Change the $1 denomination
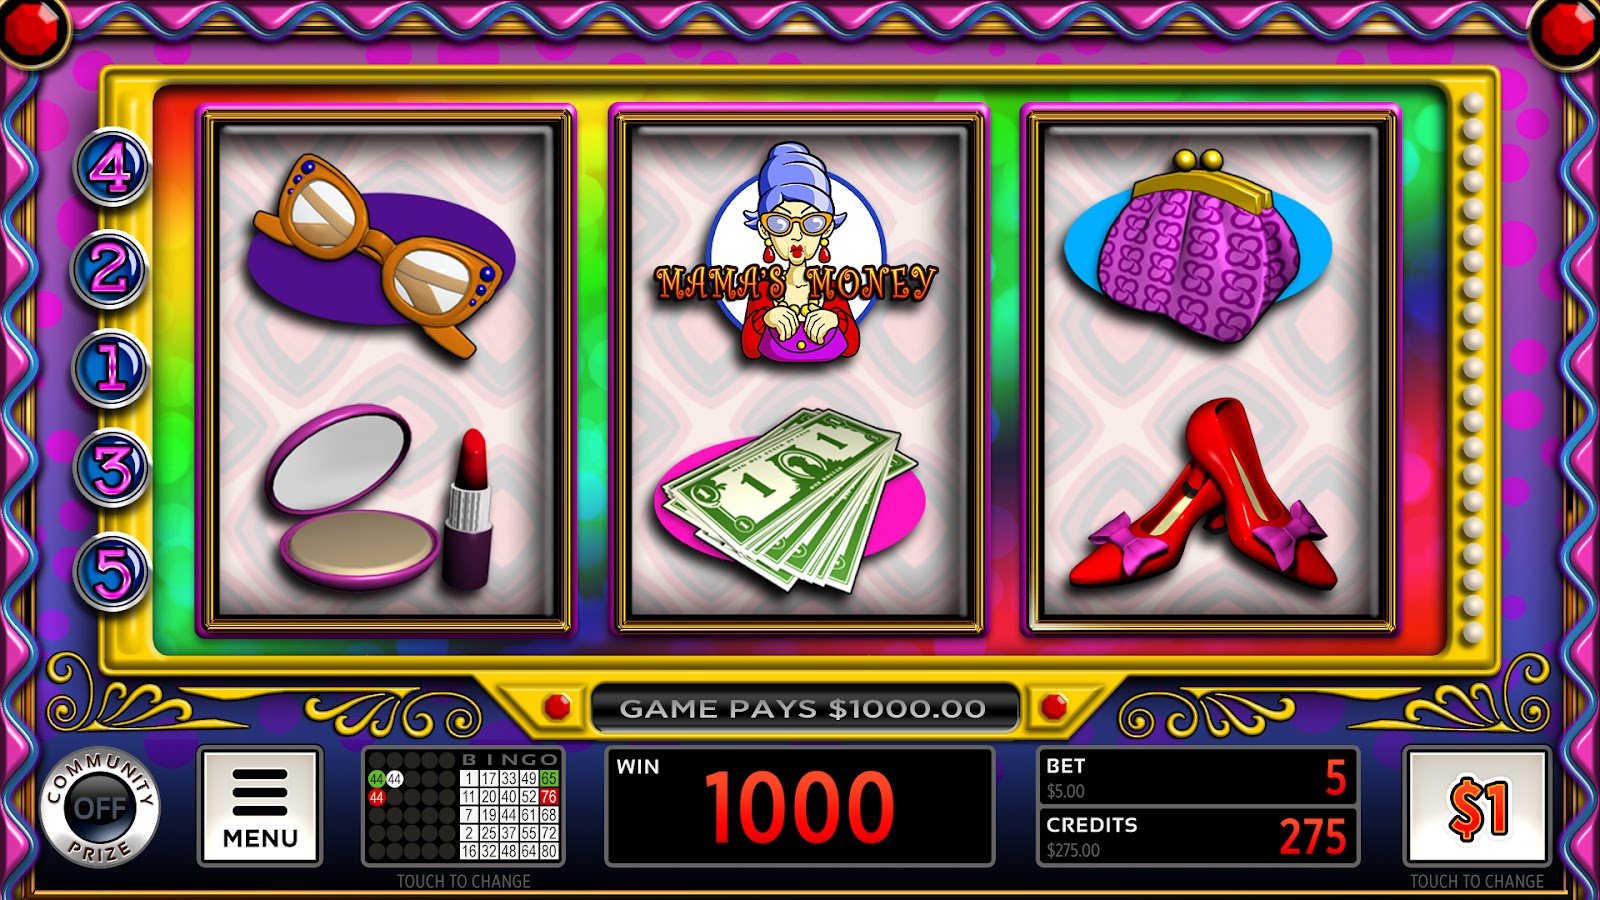Viewport: 1600px width, 900px height. 1477,806
